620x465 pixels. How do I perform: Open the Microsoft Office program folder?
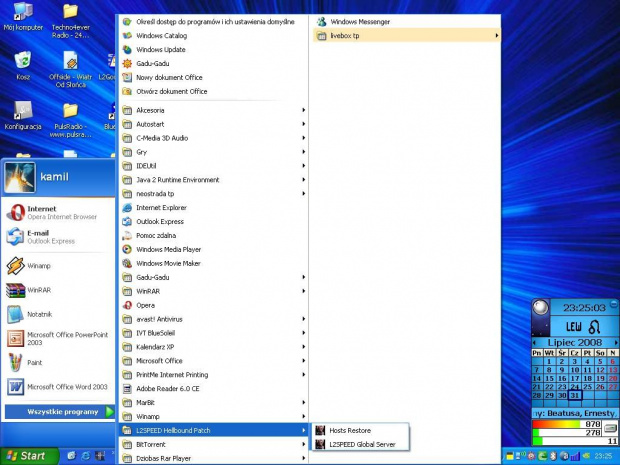coord(214,361)
